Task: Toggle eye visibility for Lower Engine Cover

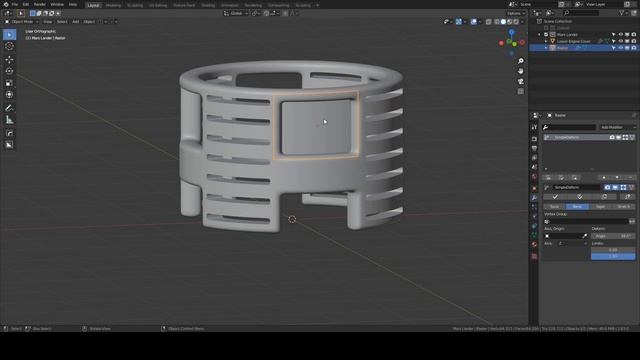Action: (620, 41)
